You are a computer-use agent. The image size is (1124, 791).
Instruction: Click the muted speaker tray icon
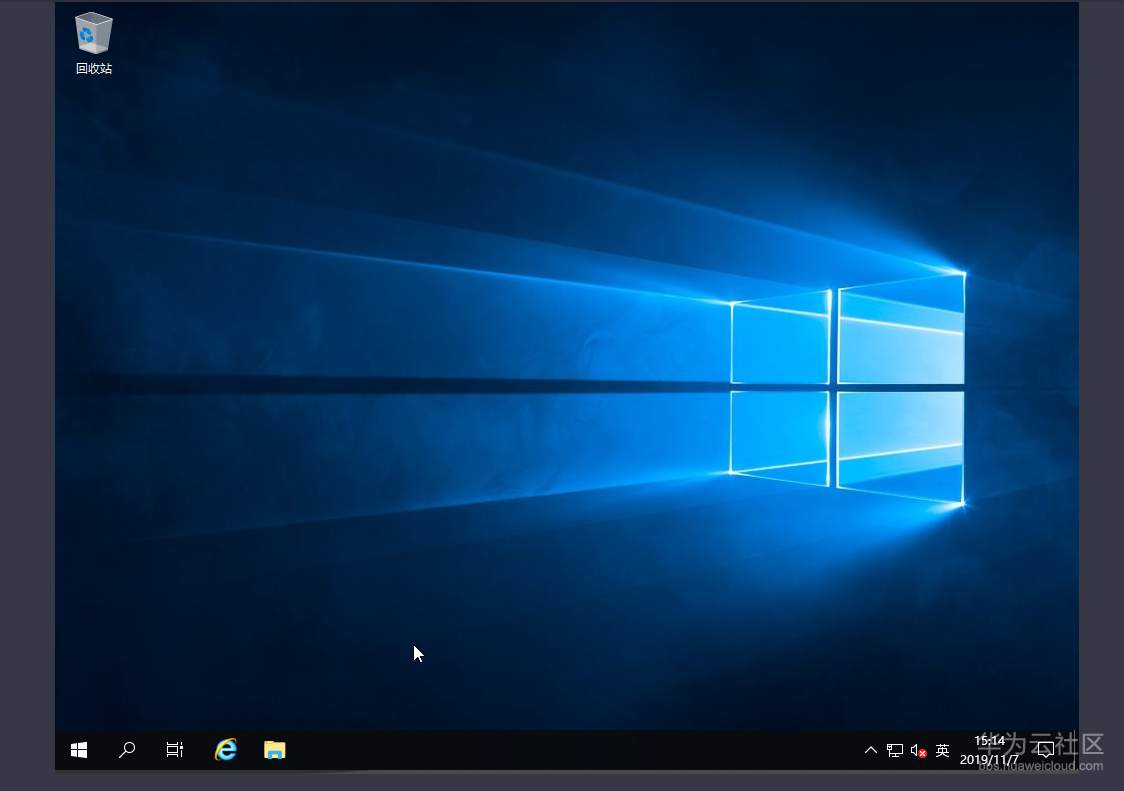pos(917,749)
